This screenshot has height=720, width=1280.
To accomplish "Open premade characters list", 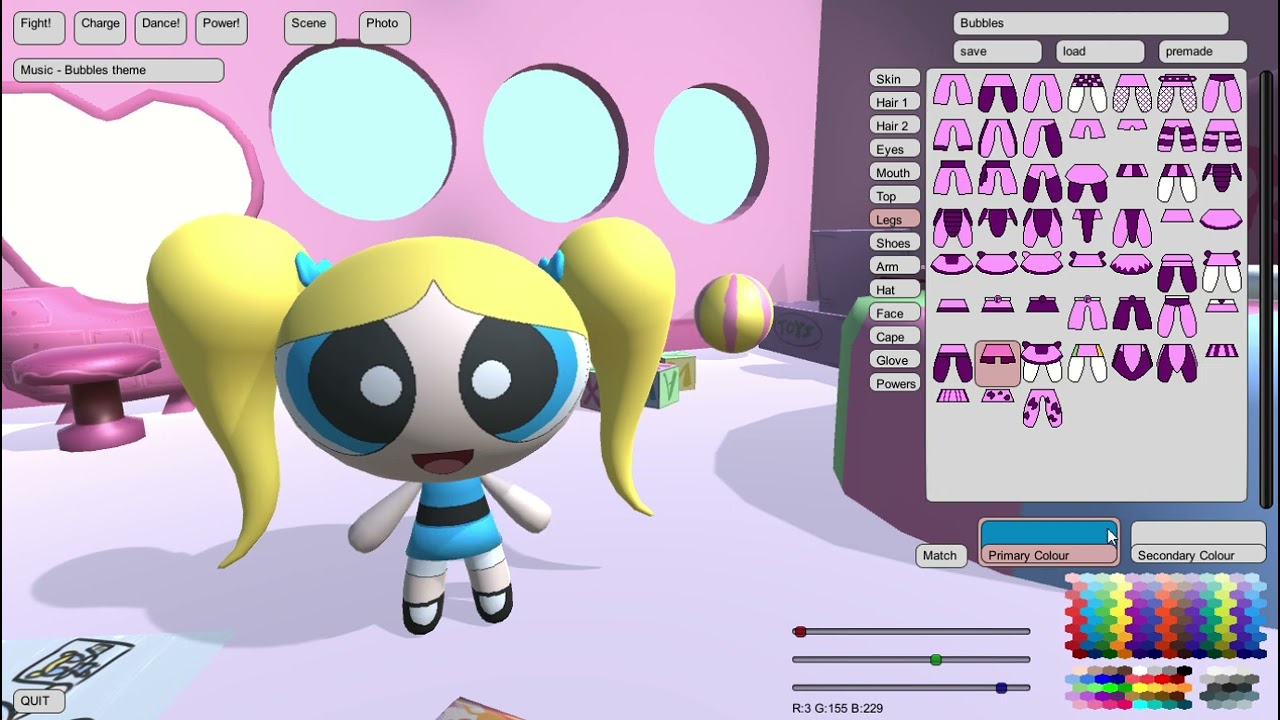I will (1203, 51).
